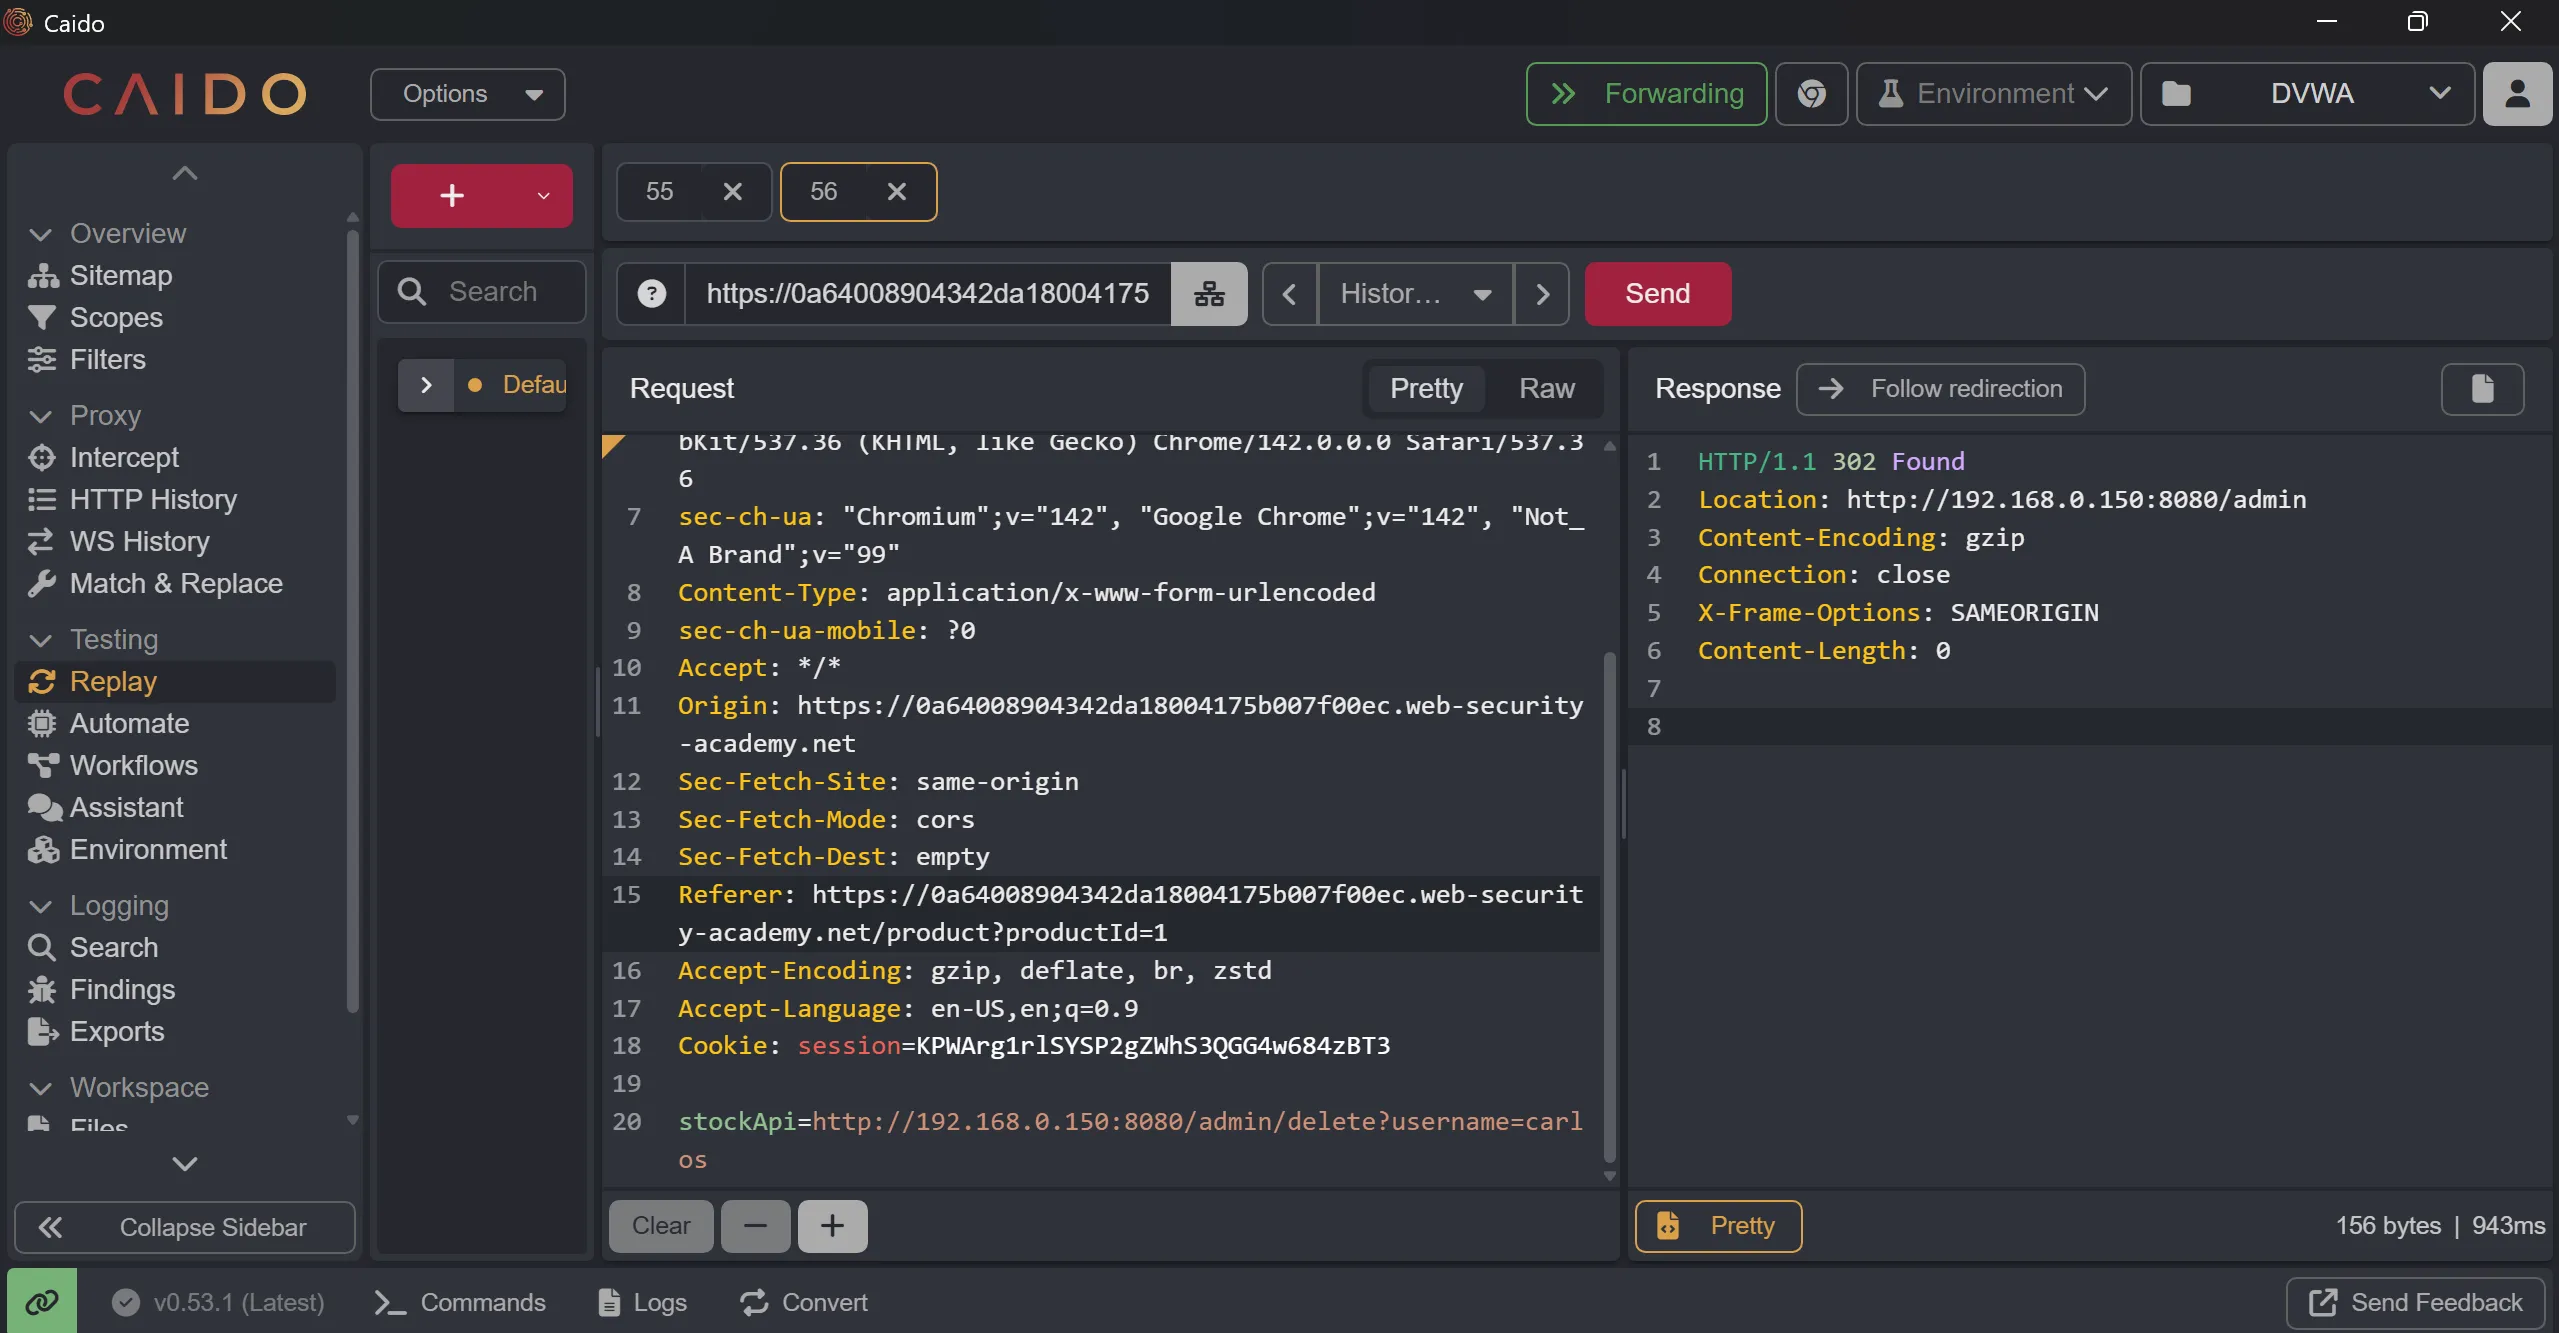Open Match & Replace tool
This screenshot has width=2559, height=1333.
[175, 583]
